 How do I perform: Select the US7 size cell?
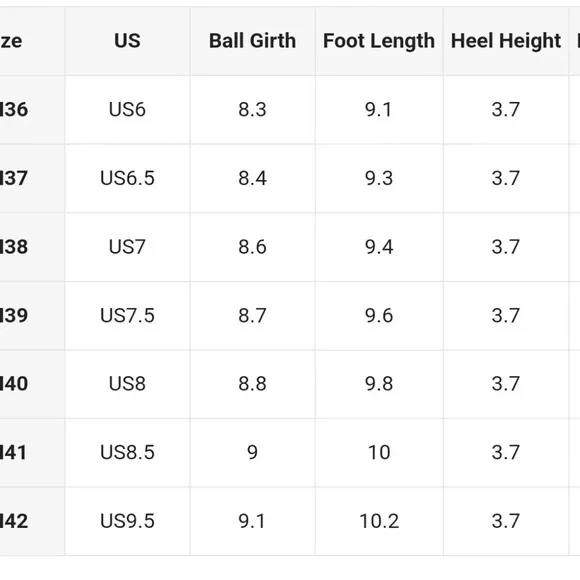127,247
